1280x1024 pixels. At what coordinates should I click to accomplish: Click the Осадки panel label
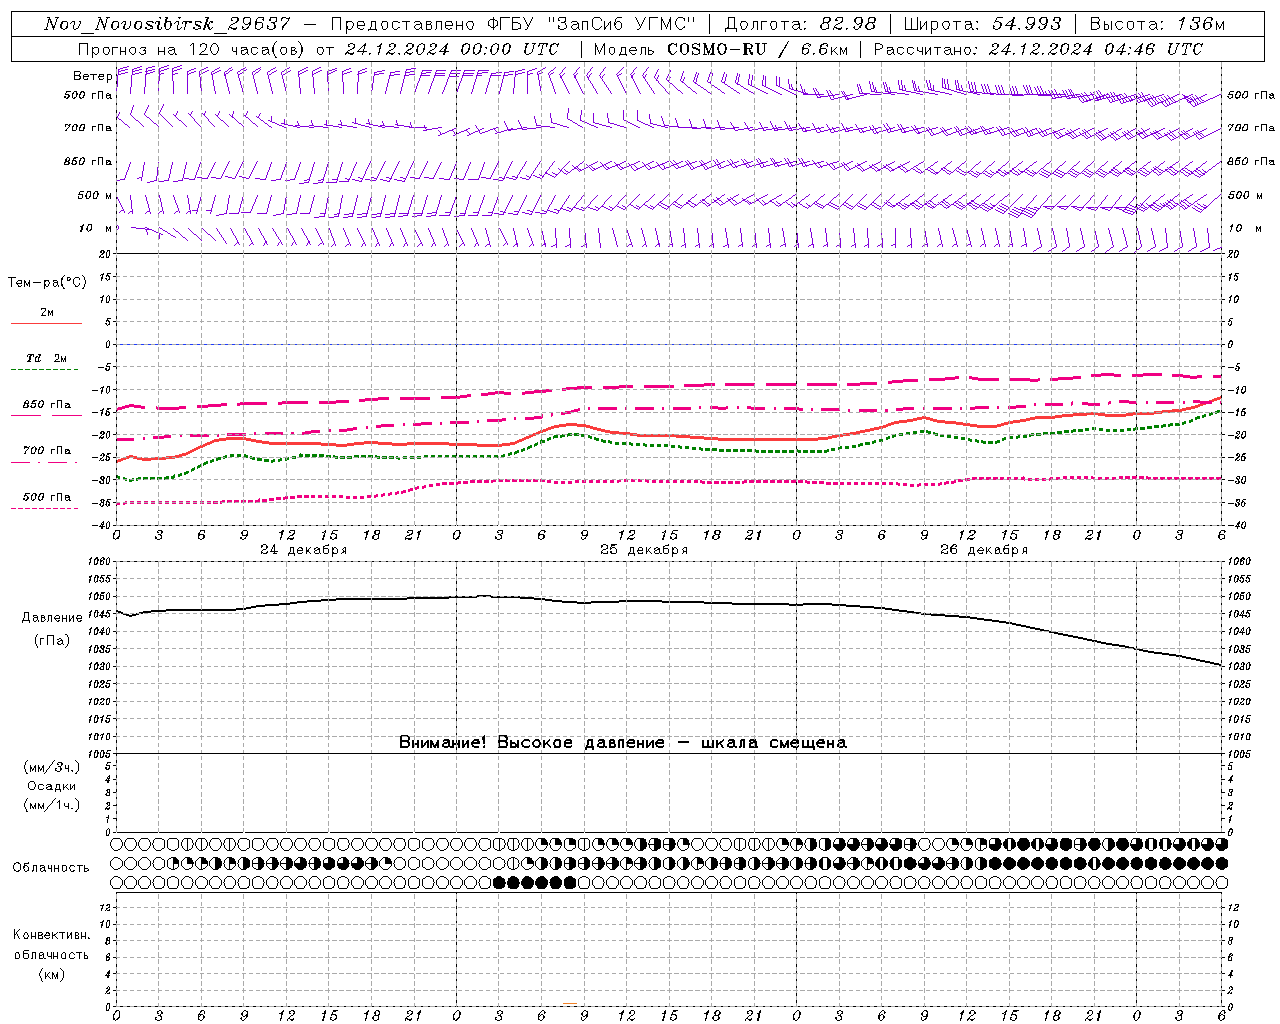click(52, 786)
